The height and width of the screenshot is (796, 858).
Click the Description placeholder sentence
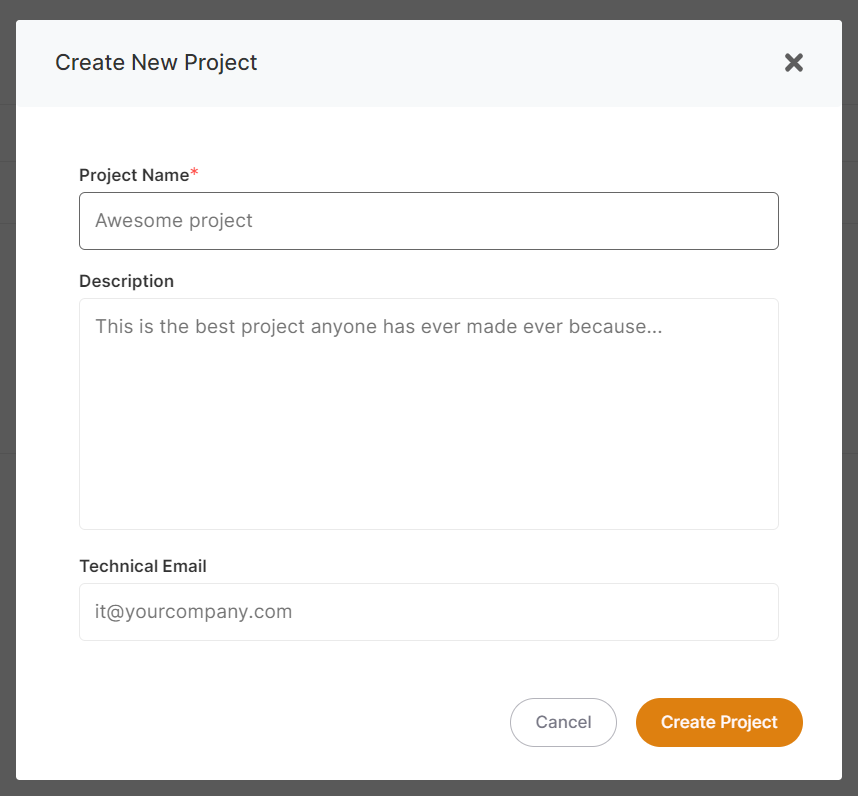click(x=378, y=327)
